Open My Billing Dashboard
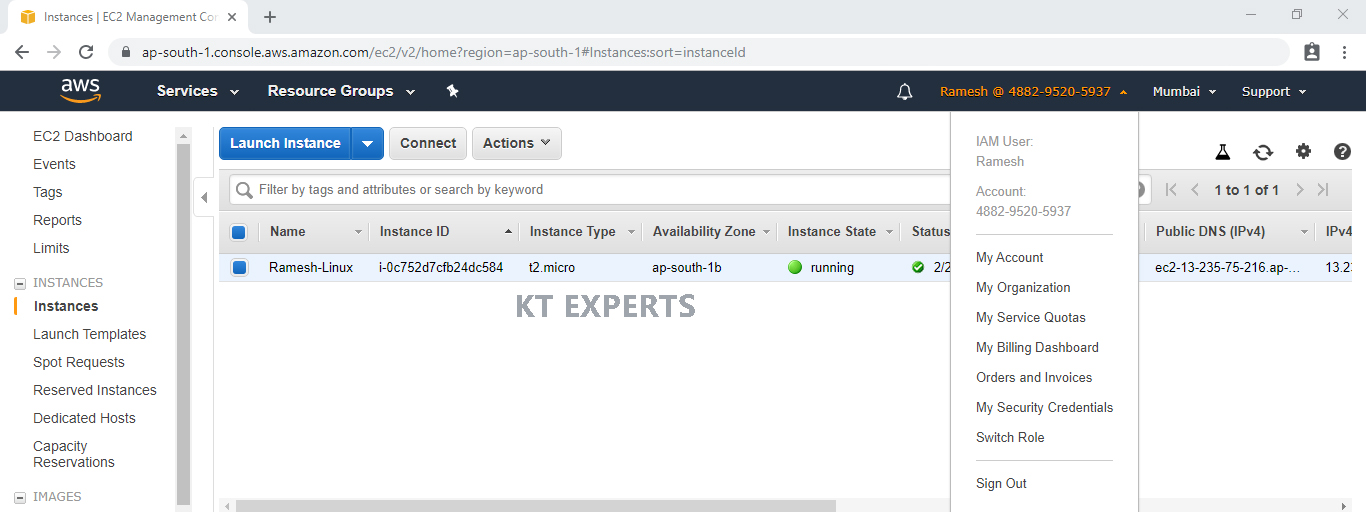This screenshot has height=512, width=1366. [1037, 347]
